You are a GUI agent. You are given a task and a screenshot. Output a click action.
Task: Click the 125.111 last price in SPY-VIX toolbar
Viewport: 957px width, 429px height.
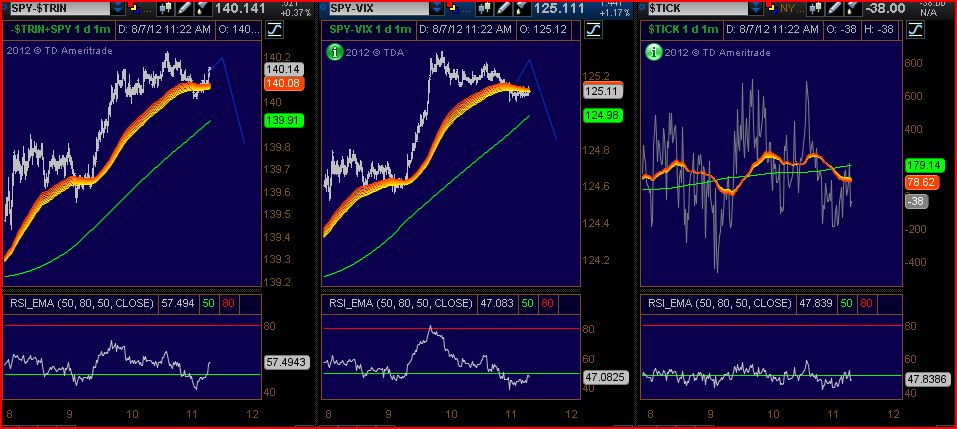tap(559, 9)
